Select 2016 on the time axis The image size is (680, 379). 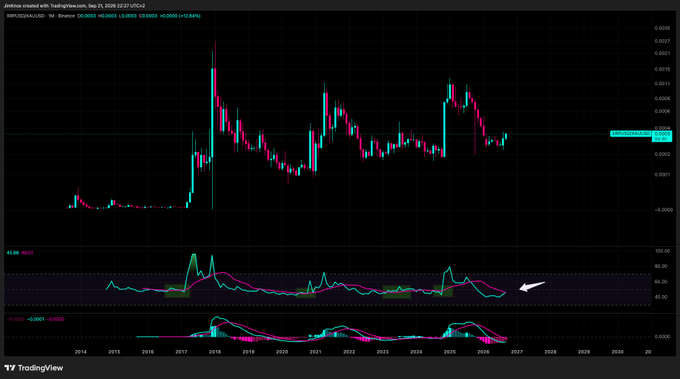[148, 352]
